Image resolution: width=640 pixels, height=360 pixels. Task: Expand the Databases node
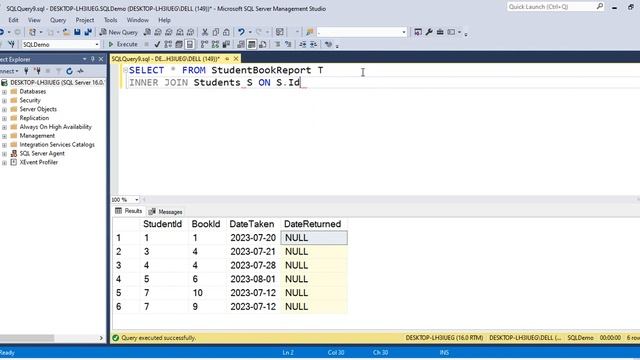(4, 92)
